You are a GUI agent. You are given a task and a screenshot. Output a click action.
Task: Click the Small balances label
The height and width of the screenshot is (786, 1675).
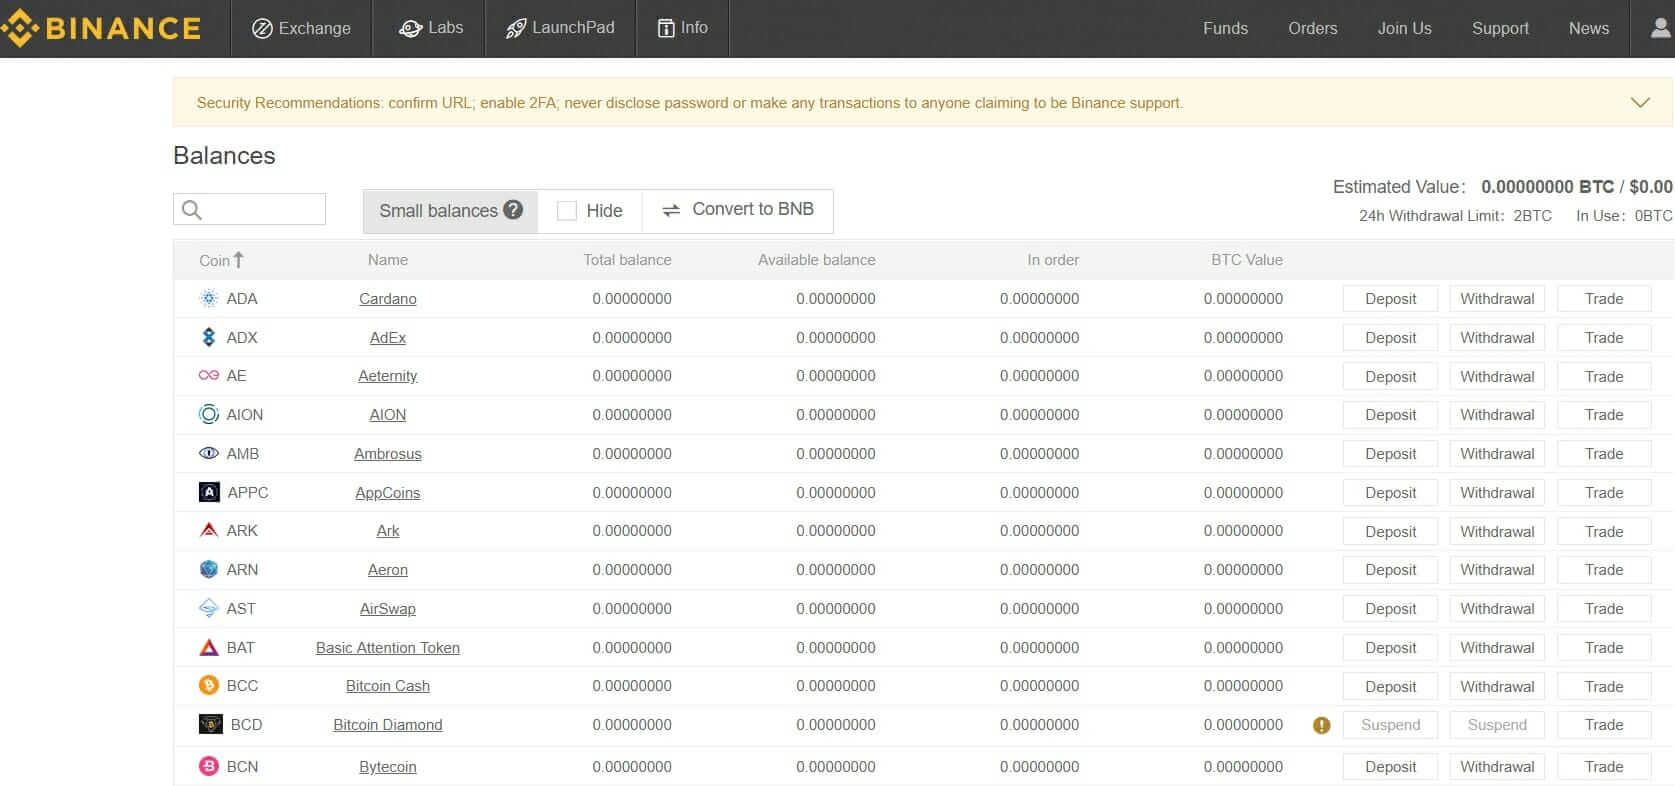pos(438,210)
